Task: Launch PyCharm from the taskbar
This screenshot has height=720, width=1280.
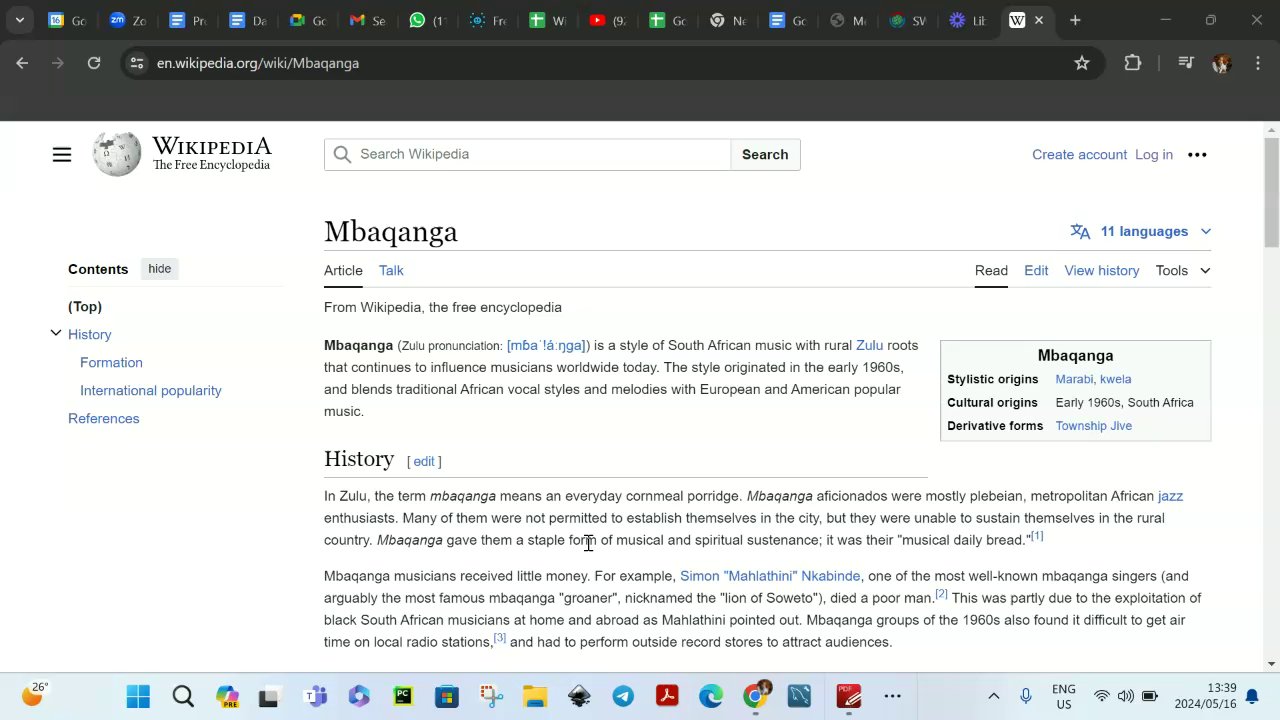Action: pos(403,696)
